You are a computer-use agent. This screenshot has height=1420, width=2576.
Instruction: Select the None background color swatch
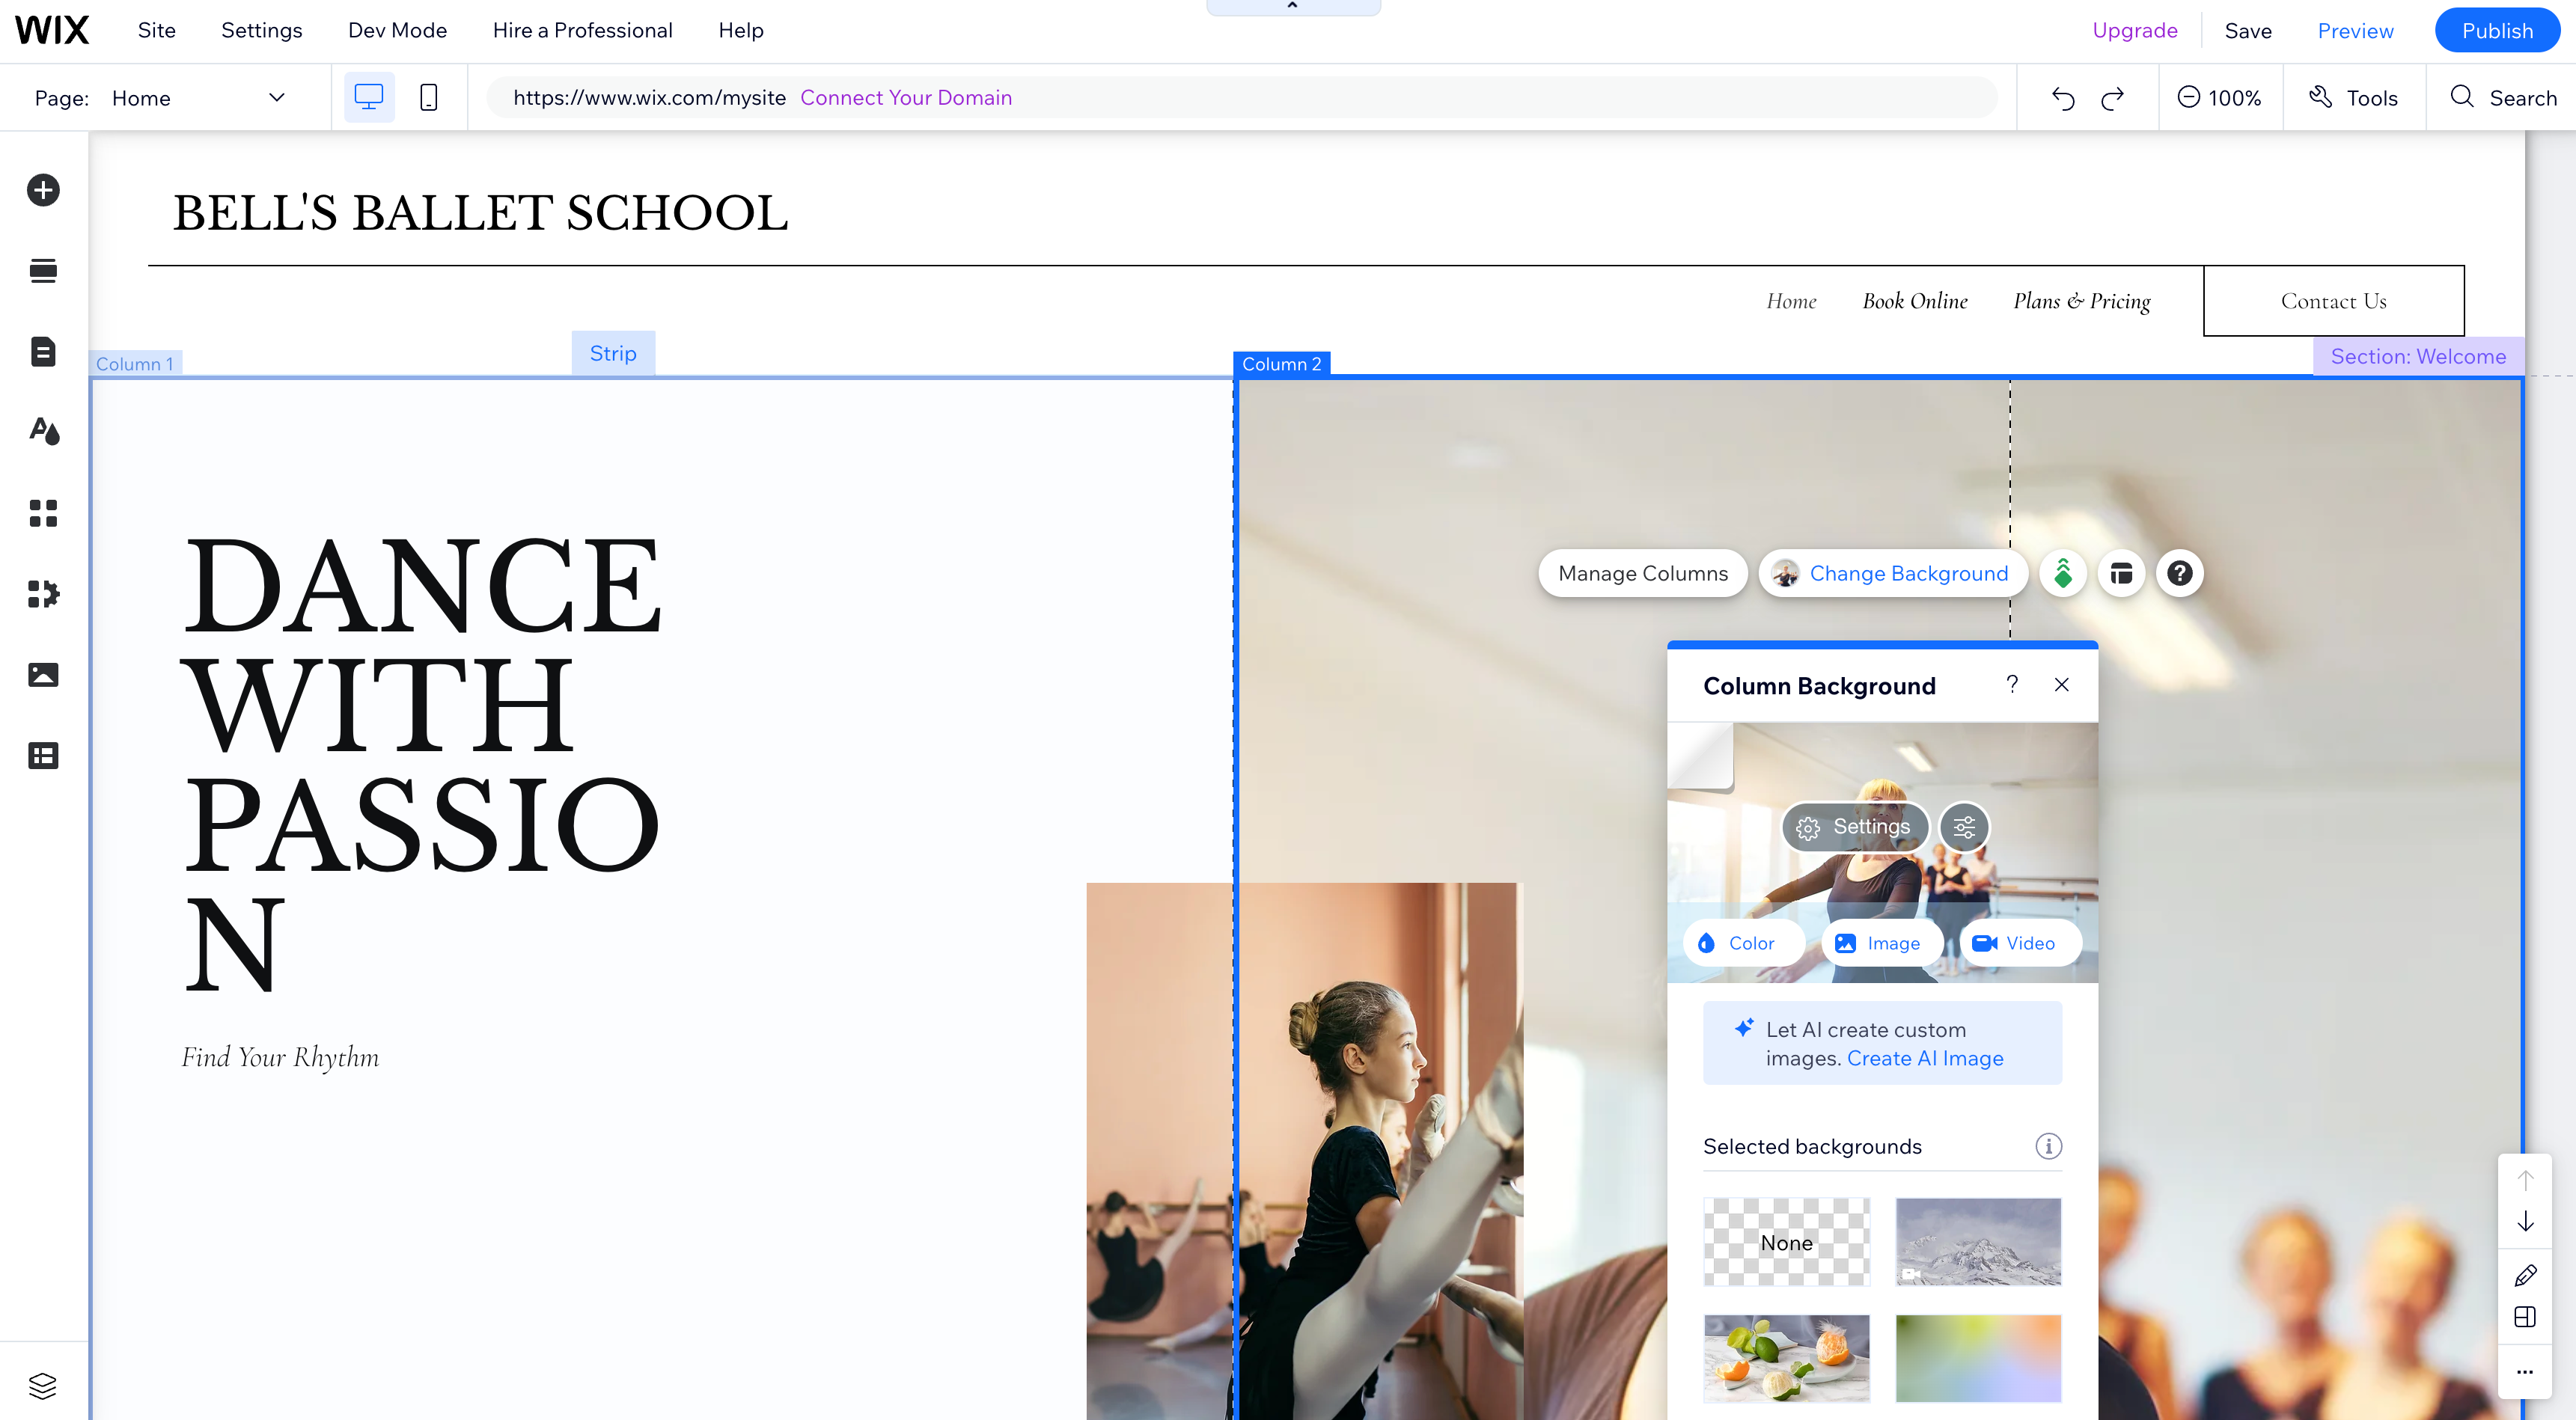point(1786,1242)
